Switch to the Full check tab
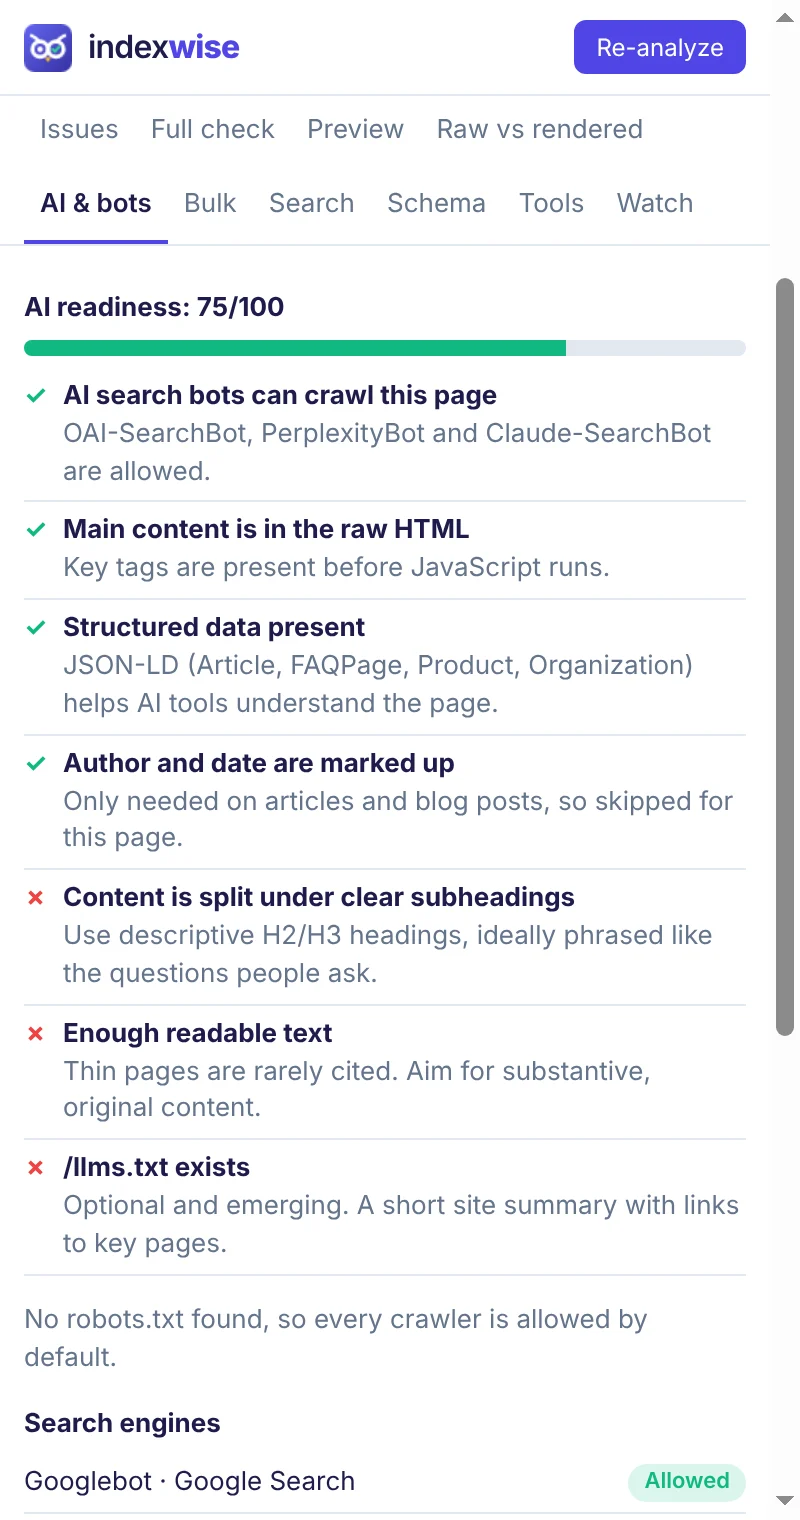Viewport: 800px width, 1520px height. point(213,129)
